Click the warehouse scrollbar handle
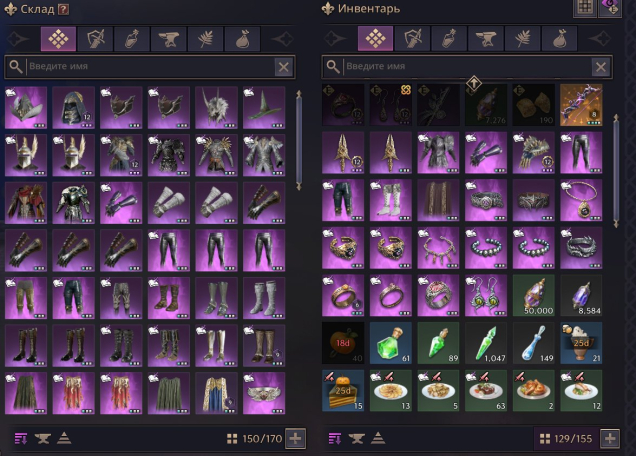 click(299, 140)
